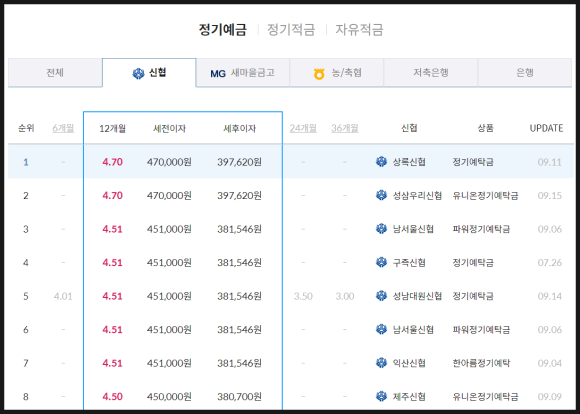
Task: Open the 저축은행 tab
Action: click(431, 73)
